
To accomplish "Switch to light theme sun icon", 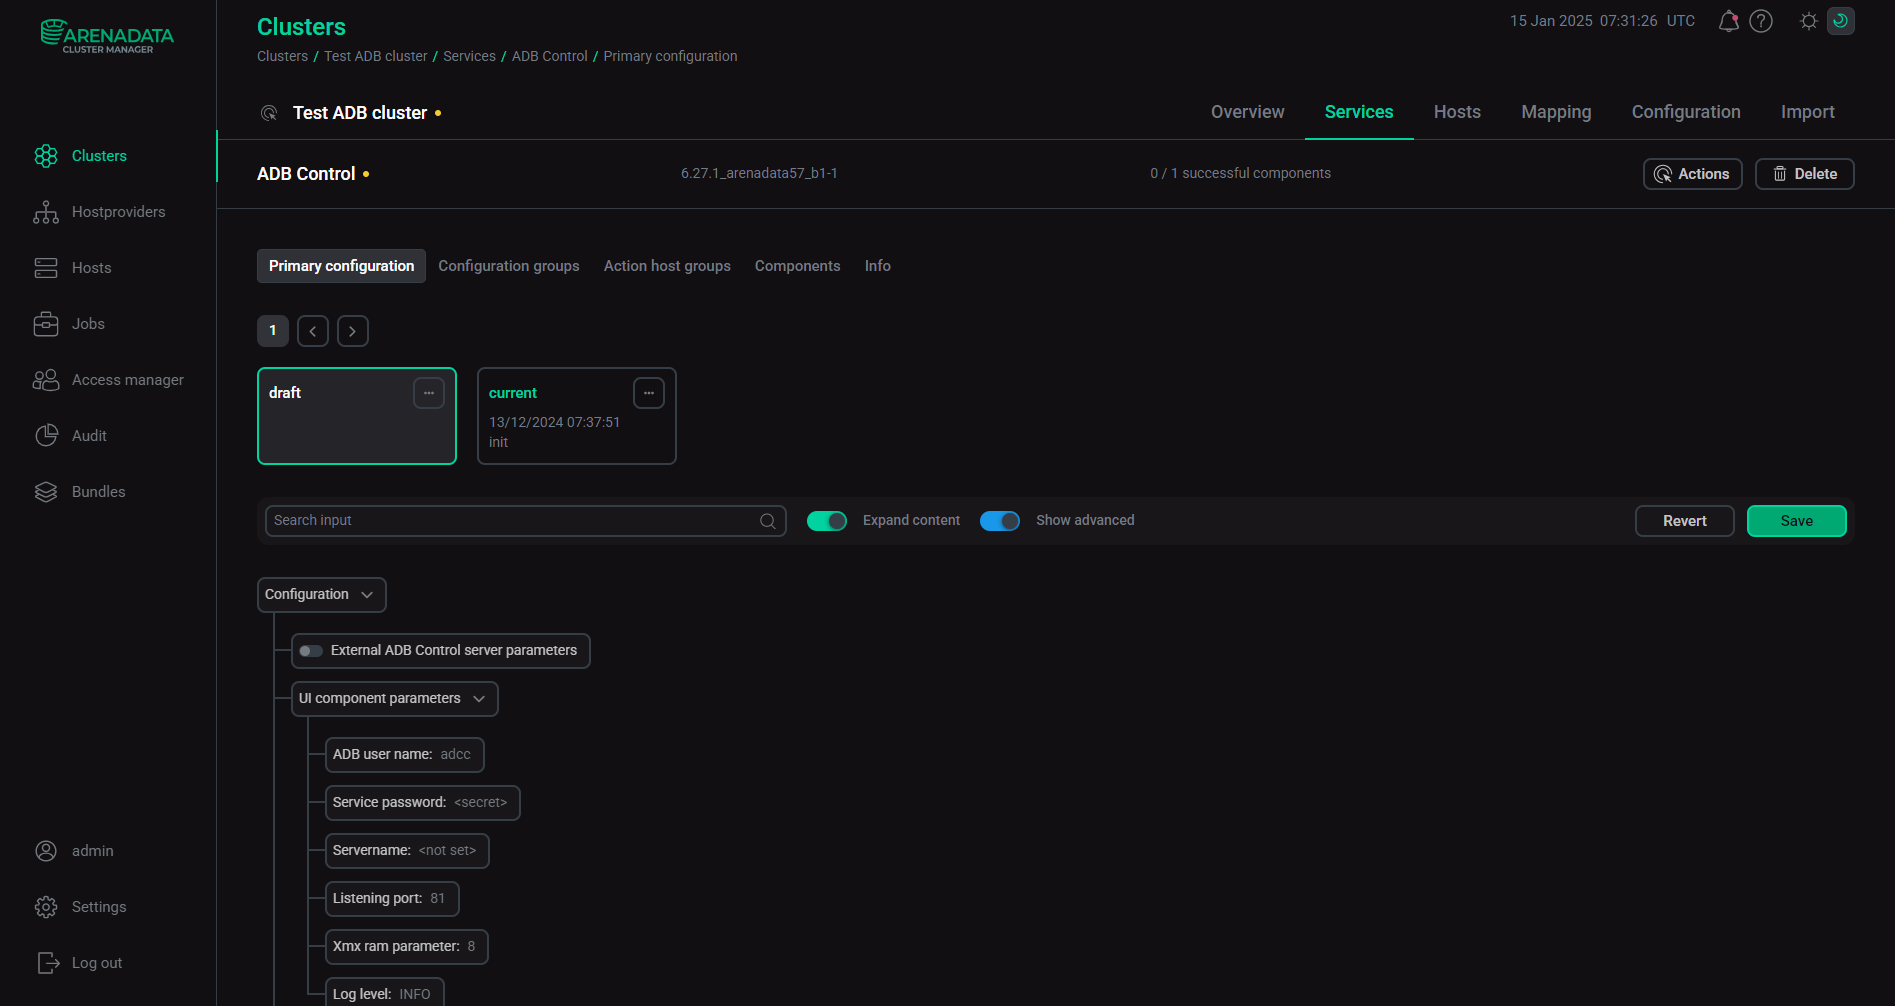I will click(x=1809, y=21).
